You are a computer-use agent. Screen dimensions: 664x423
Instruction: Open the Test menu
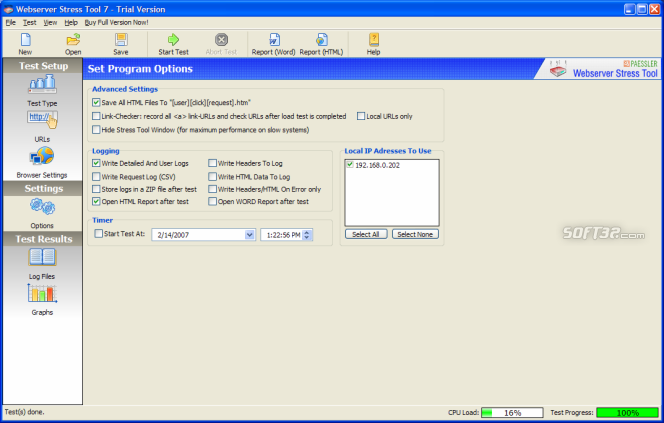(x=29, y=22)
